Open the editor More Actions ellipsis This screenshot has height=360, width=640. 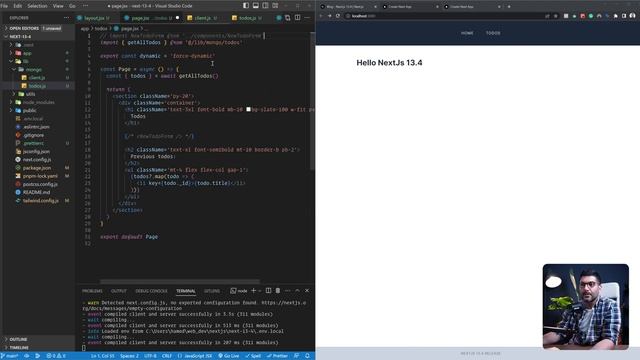click(307, 18)
